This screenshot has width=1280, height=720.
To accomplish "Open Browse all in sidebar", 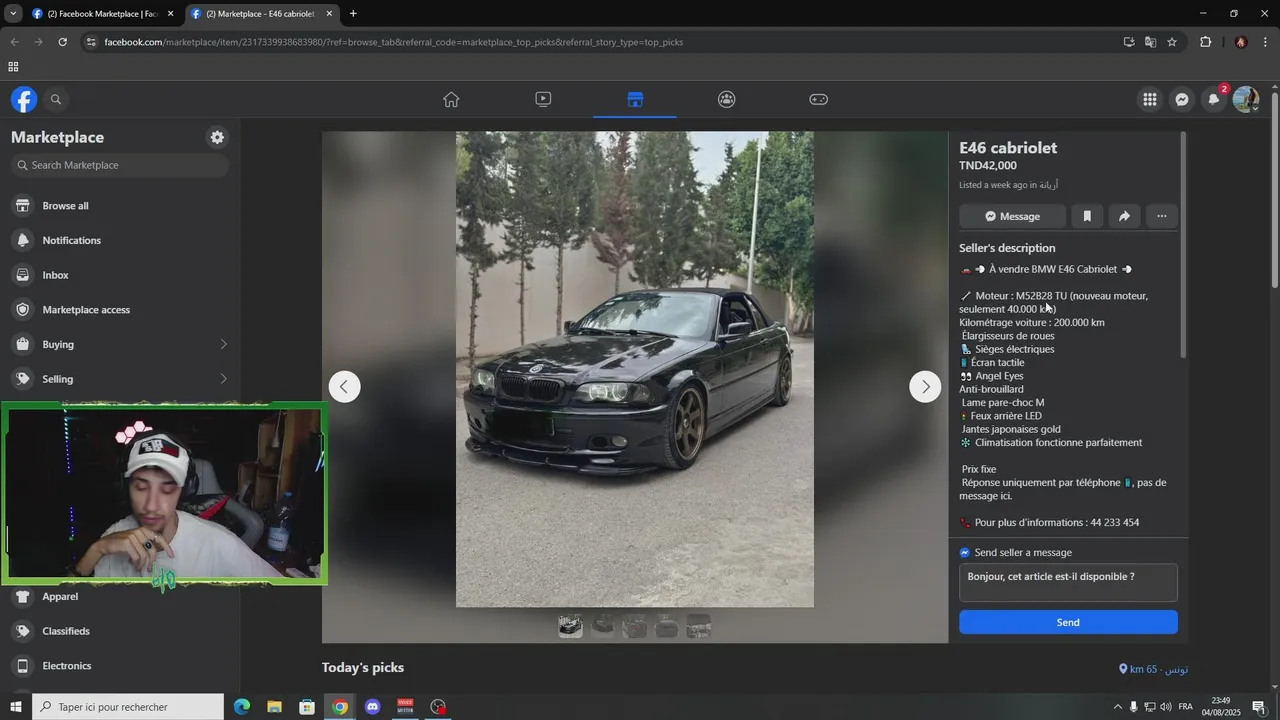I will point(120,206).
